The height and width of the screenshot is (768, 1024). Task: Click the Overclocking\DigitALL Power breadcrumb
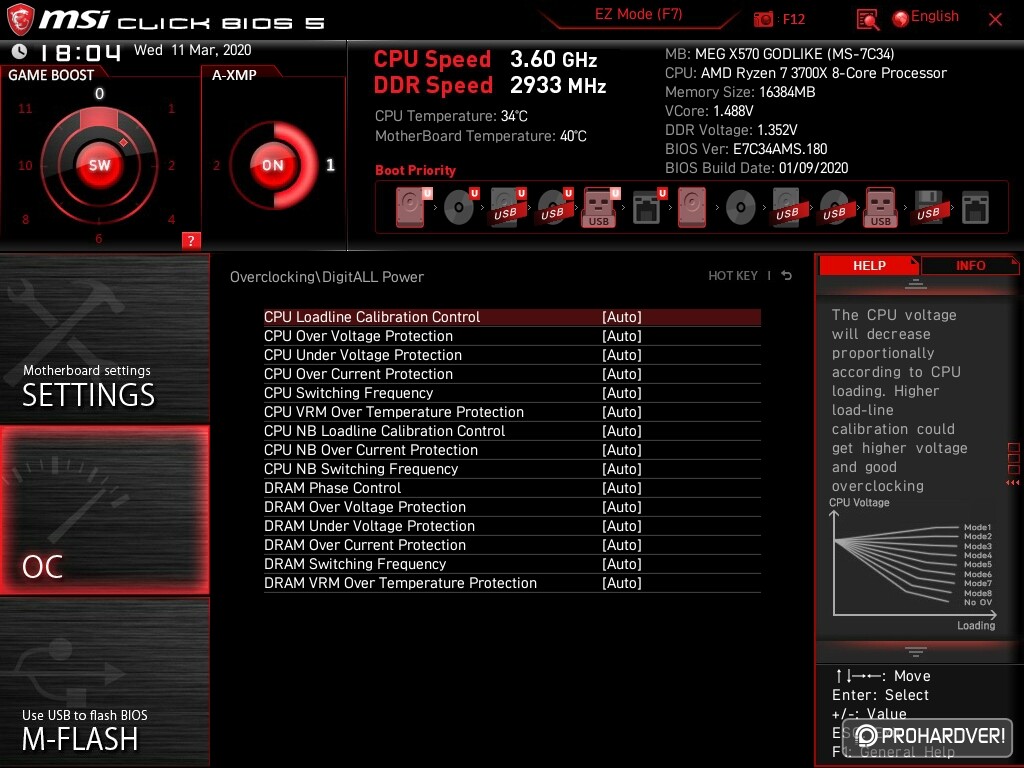[327, 277]
